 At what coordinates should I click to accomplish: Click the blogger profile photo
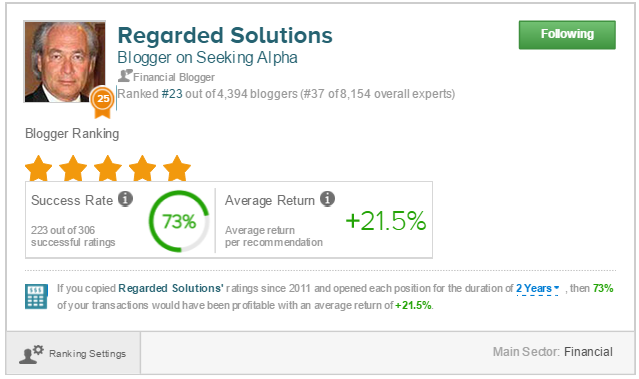point(65,62)
